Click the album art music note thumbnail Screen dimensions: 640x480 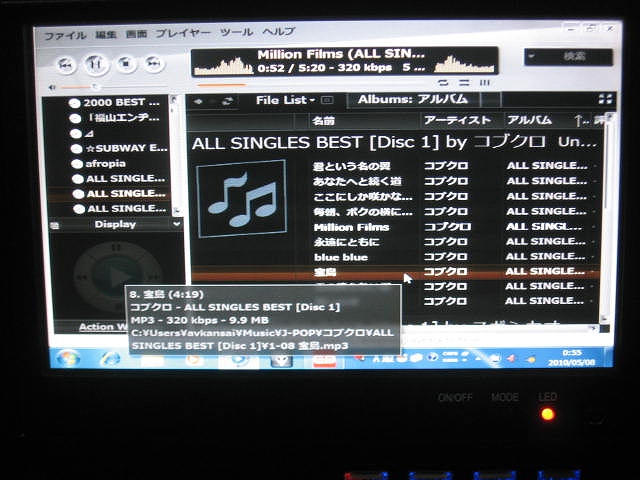(241, 197)
